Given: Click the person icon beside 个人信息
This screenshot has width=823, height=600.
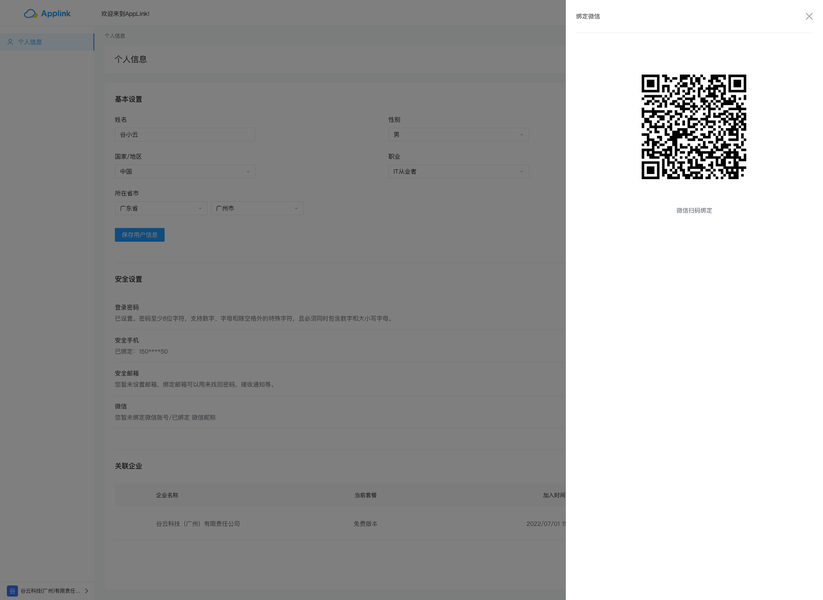Looking at the screenshot, I should [x=10, y=42].
